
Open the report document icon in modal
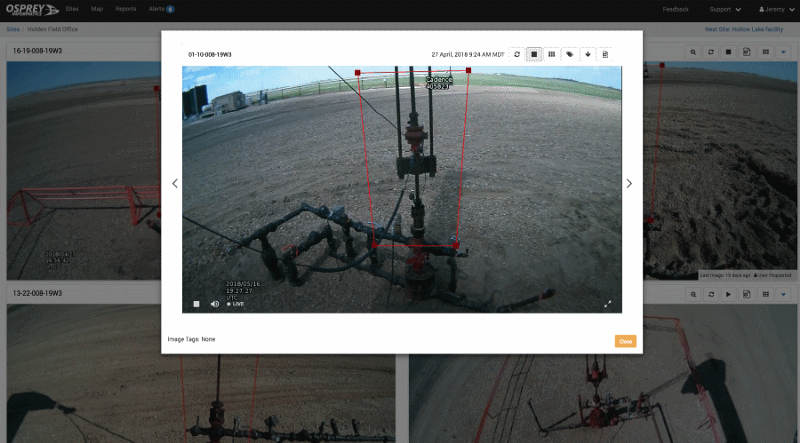pyautogui.click(x=605, y=54)
